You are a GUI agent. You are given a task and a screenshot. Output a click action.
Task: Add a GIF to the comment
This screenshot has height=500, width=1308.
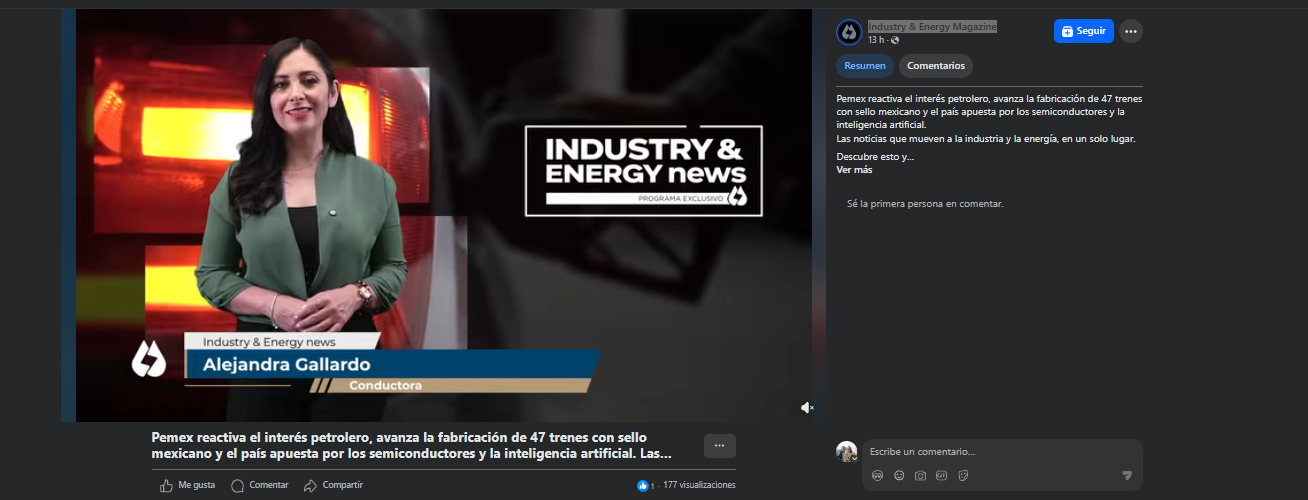[x=941, y=476]
